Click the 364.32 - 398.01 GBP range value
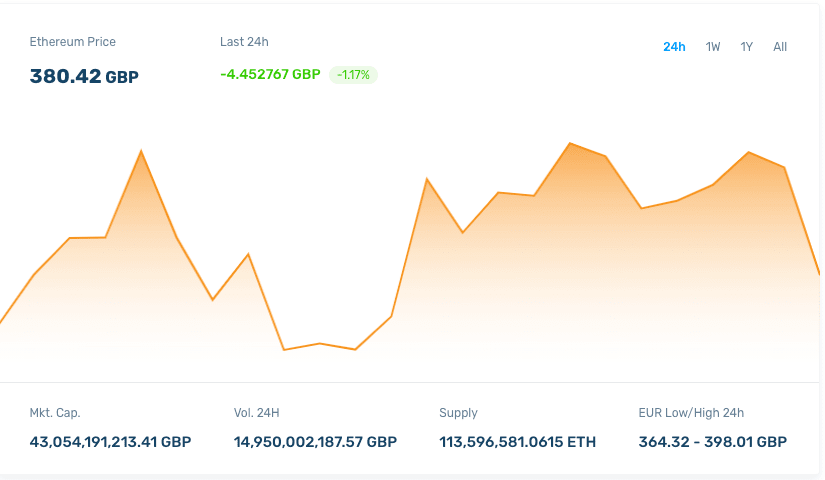 712,442
